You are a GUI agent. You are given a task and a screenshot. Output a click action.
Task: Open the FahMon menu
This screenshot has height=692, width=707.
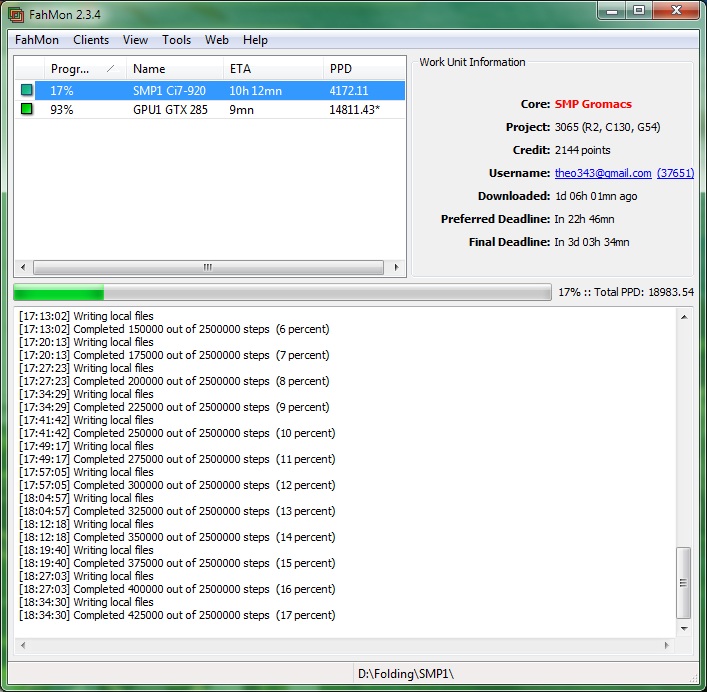point(37,40)
